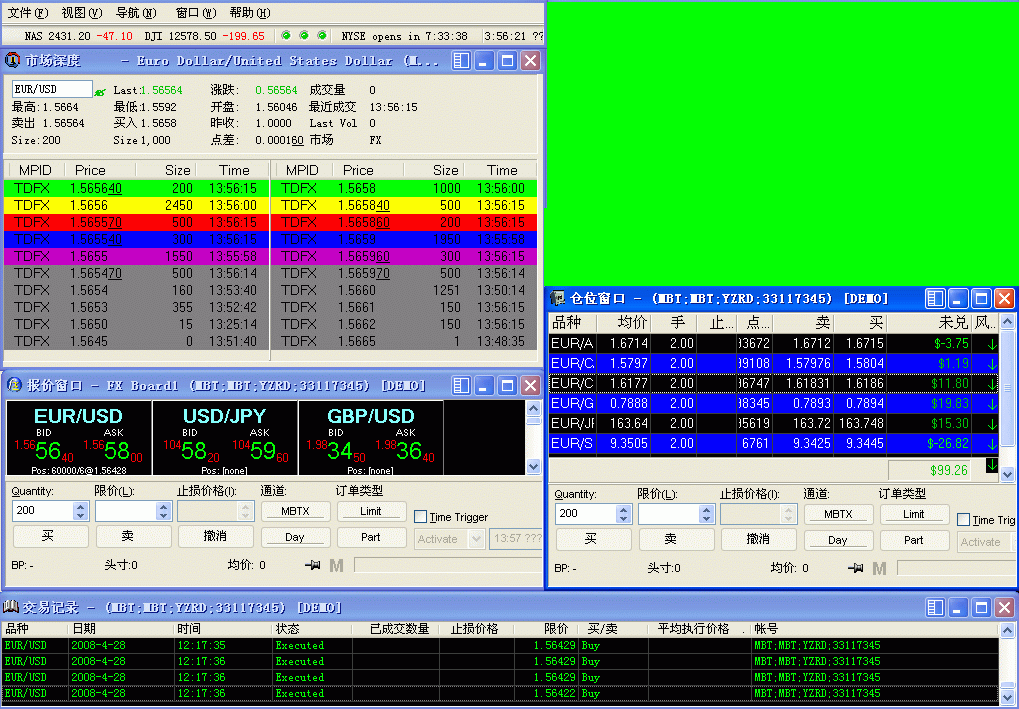Click the first green status light in toolbar
This screenshot has width=1019, height=709.
tap(286, 35)
